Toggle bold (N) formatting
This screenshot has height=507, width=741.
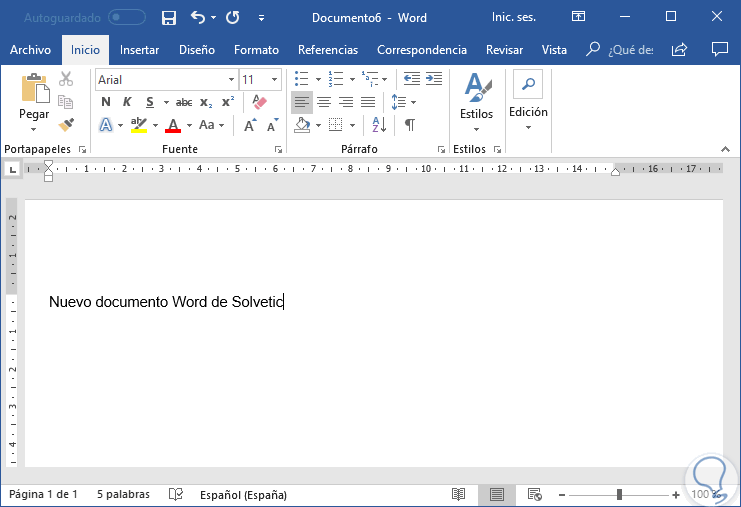click(106, 102)
